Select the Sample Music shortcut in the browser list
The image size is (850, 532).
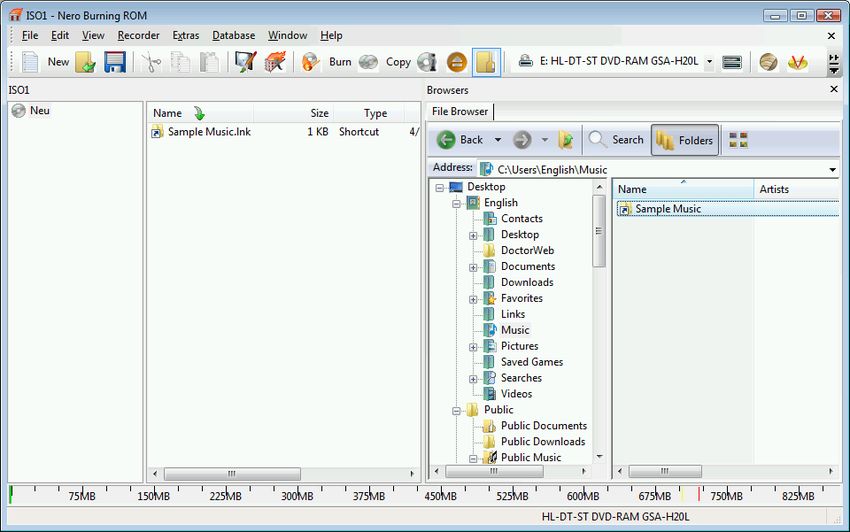coord(668,209)
